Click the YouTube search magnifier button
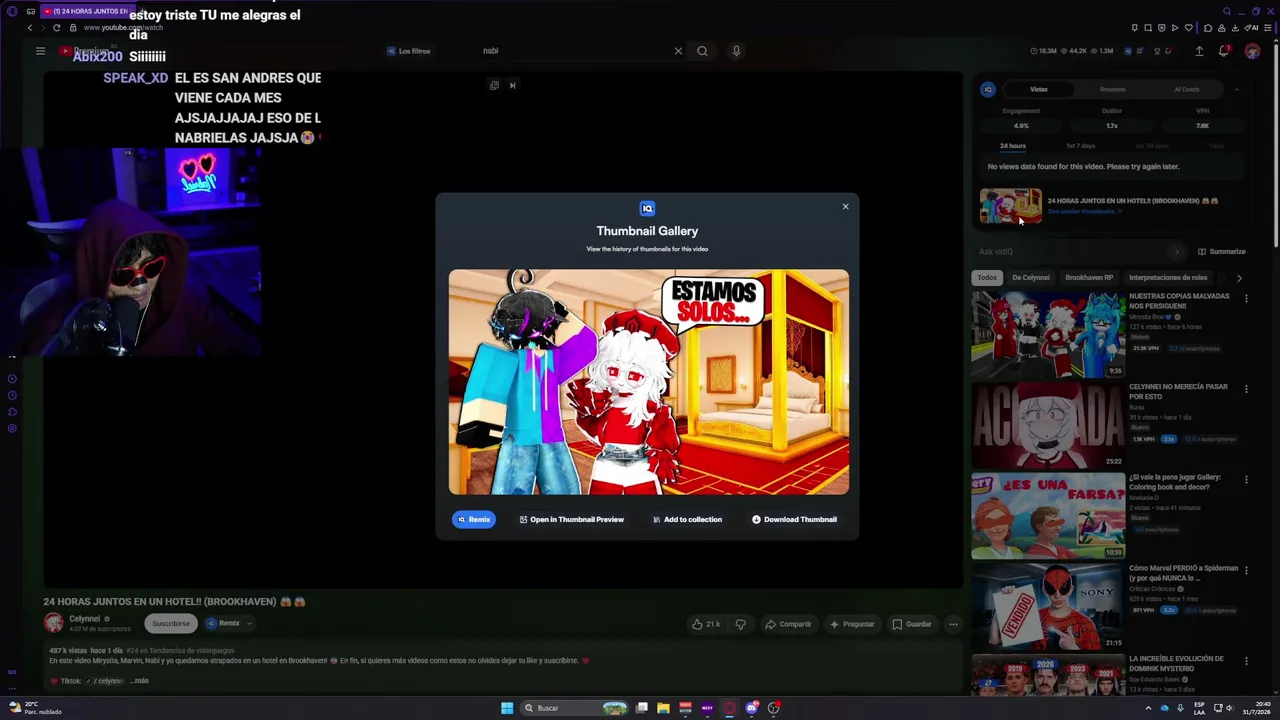This screenshot has height=720, width=1280. pos(702,51)
